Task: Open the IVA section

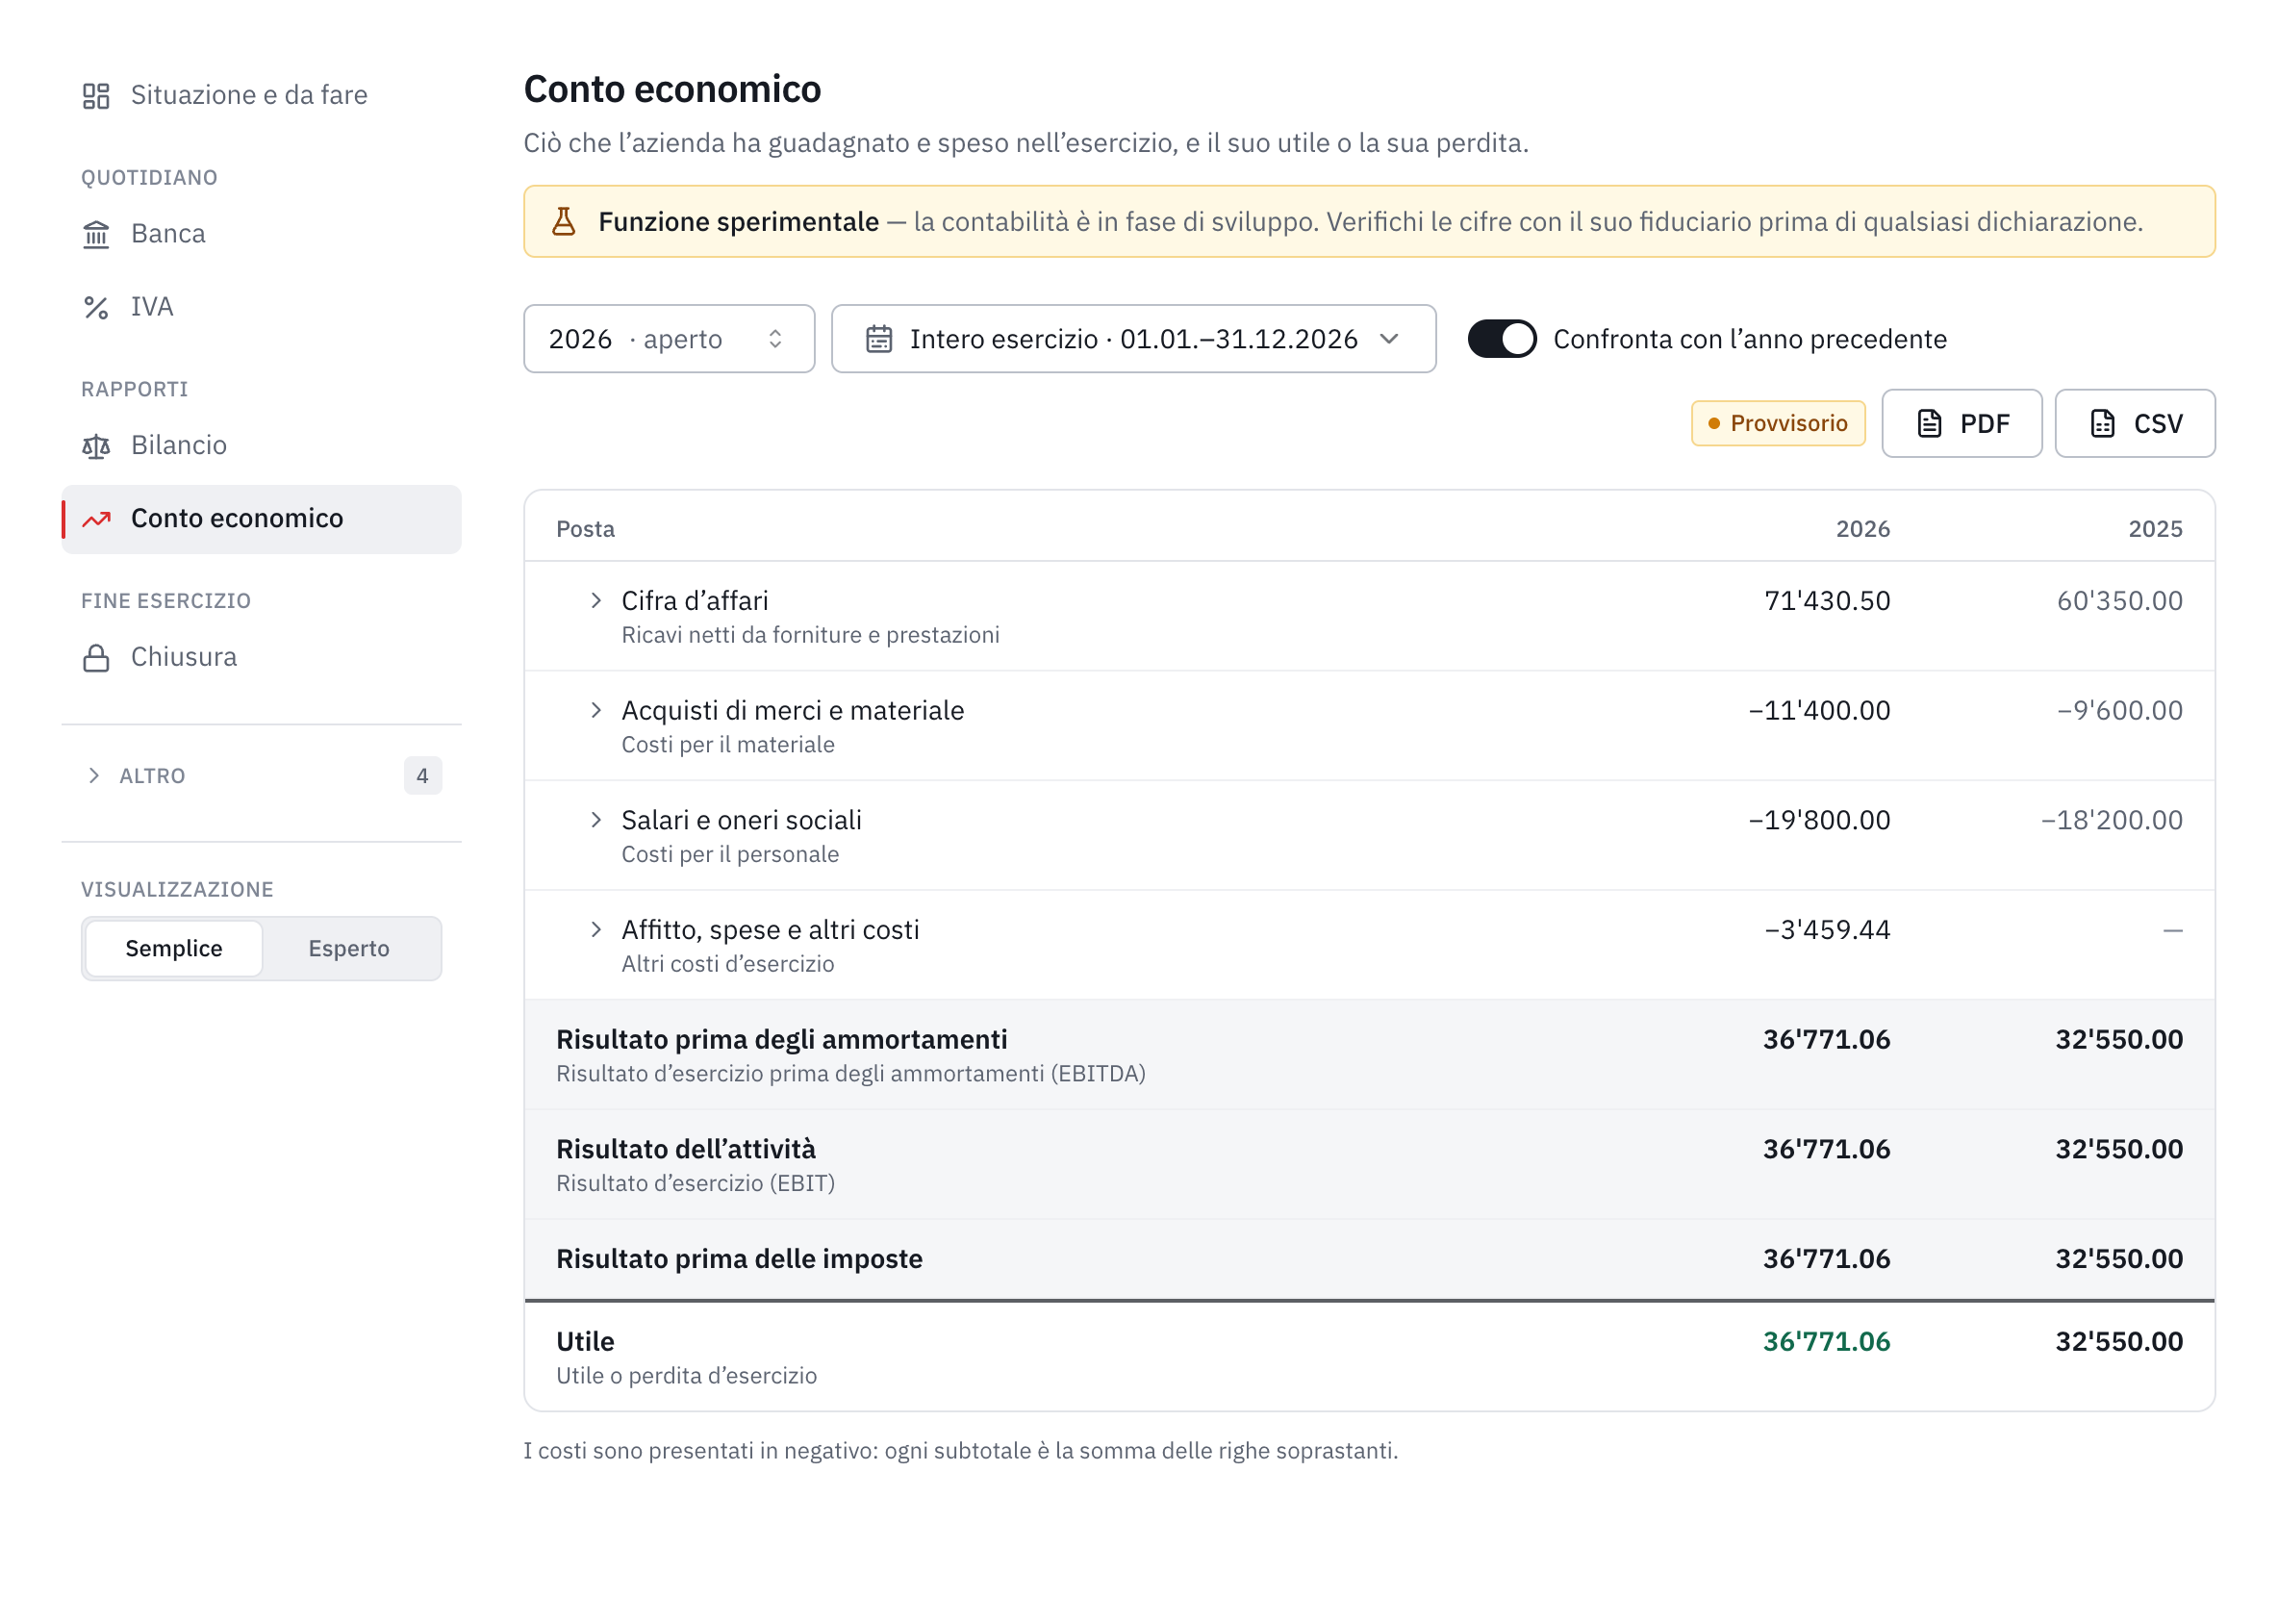Action: click(x=262, y=307)
